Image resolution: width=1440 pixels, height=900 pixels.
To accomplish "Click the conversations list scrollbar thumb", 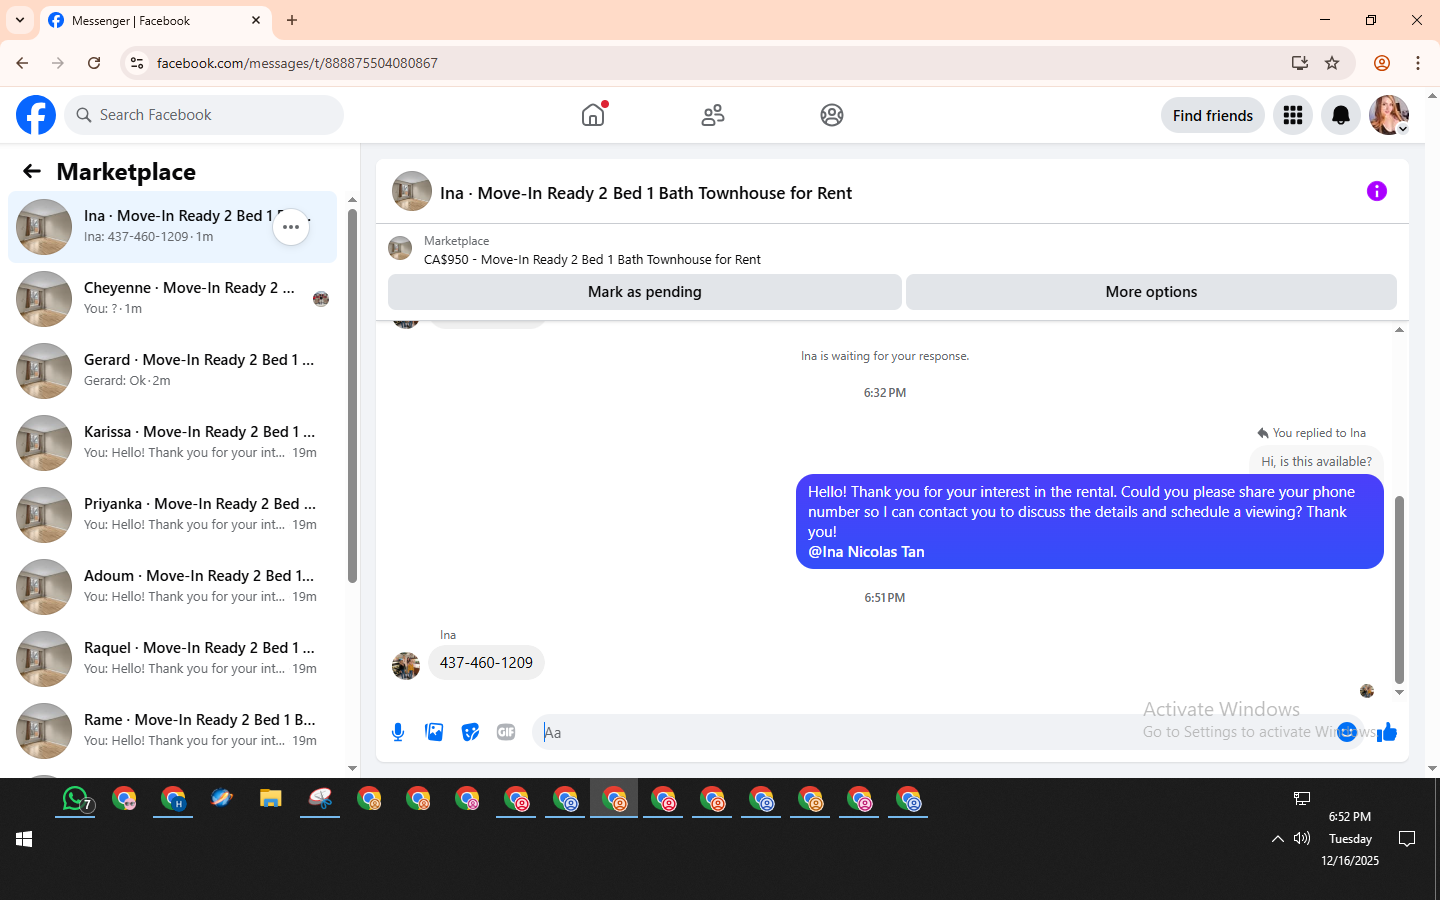I will 352,395.
